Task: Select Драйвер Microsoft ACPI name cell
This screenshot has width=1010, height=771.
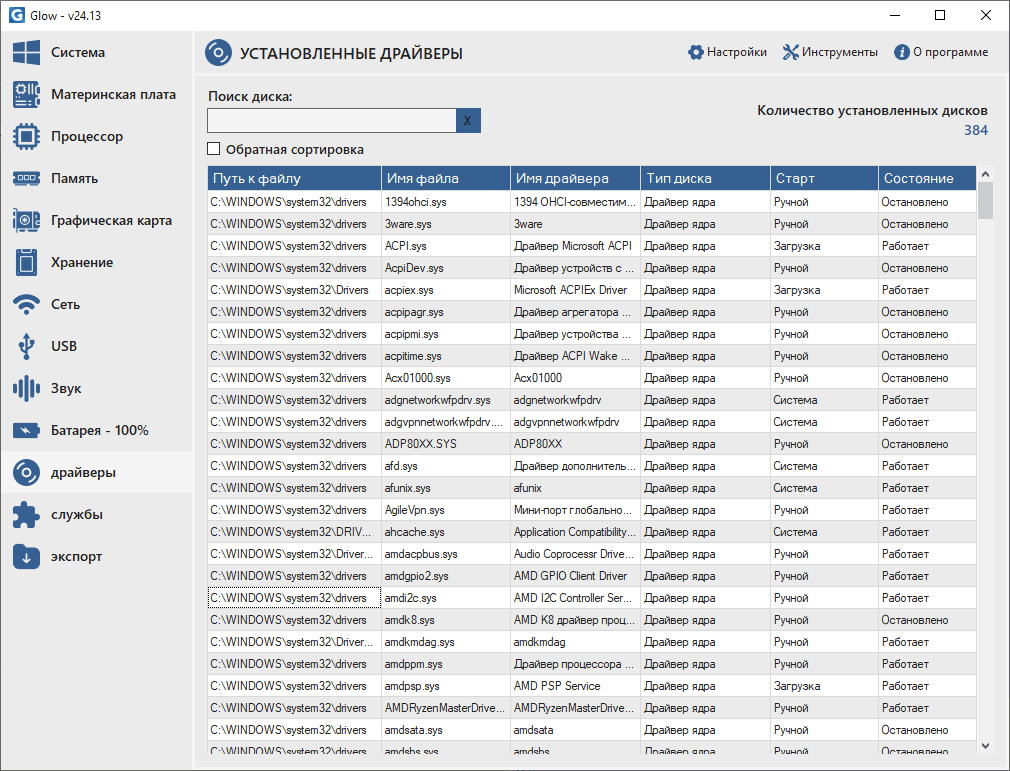Action: [576, 246]
